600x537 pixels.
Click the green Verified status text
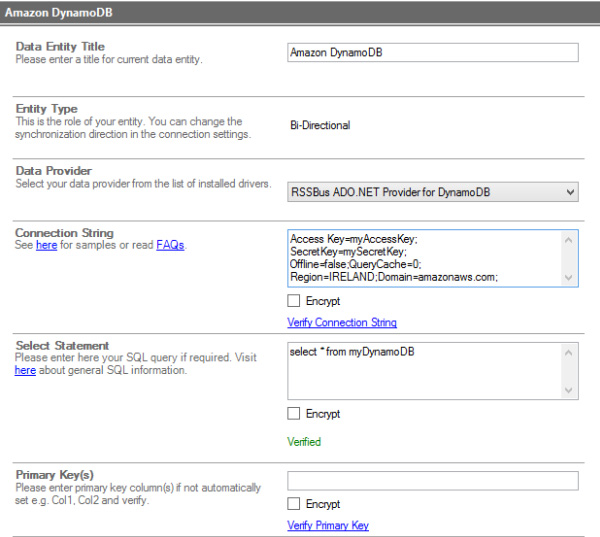(x=304, y=441)
